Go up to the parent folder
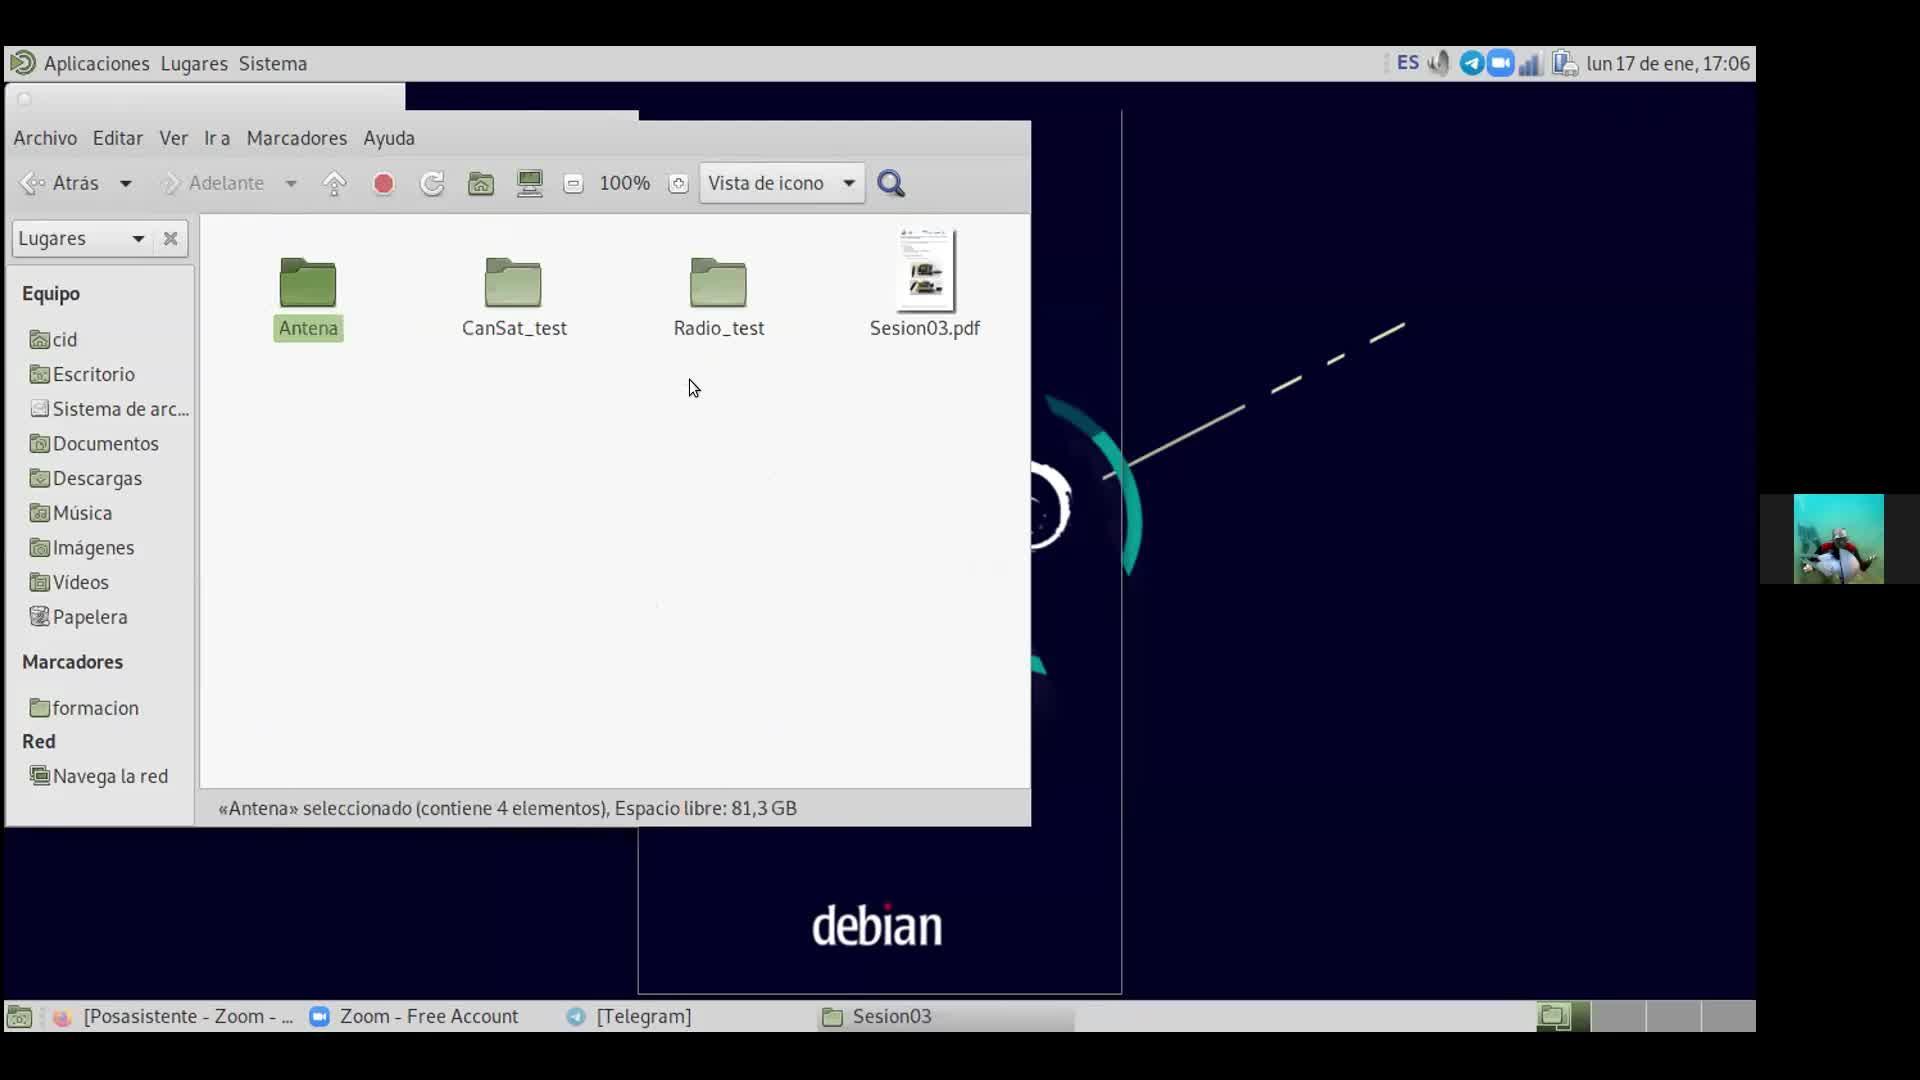 (x=335, y=184)
